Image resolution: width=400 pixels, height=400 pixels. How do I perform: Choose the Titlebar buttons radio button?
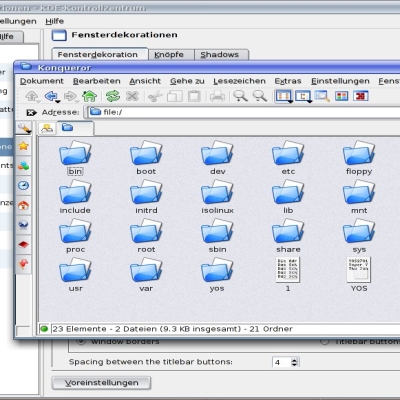click(x=324, y=342)
